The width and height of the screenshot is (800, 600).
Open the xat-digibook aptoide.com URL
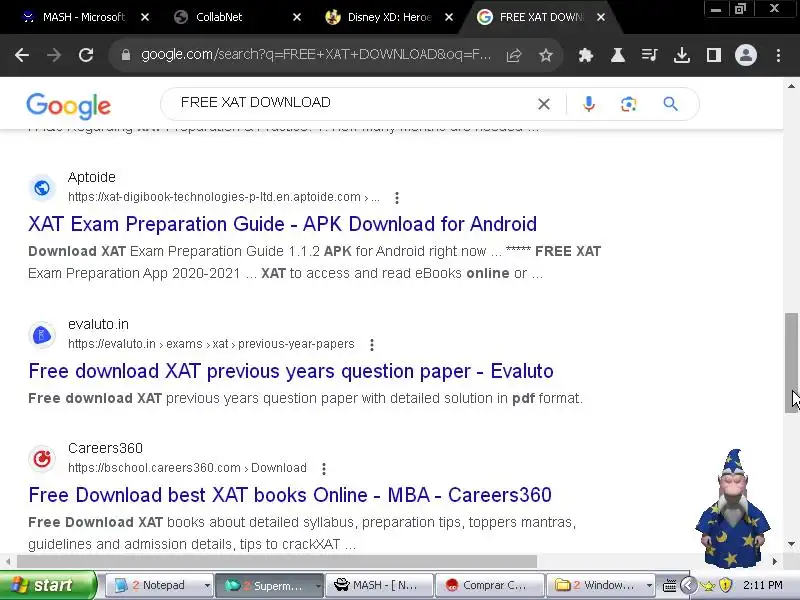[x=223, y=197]
